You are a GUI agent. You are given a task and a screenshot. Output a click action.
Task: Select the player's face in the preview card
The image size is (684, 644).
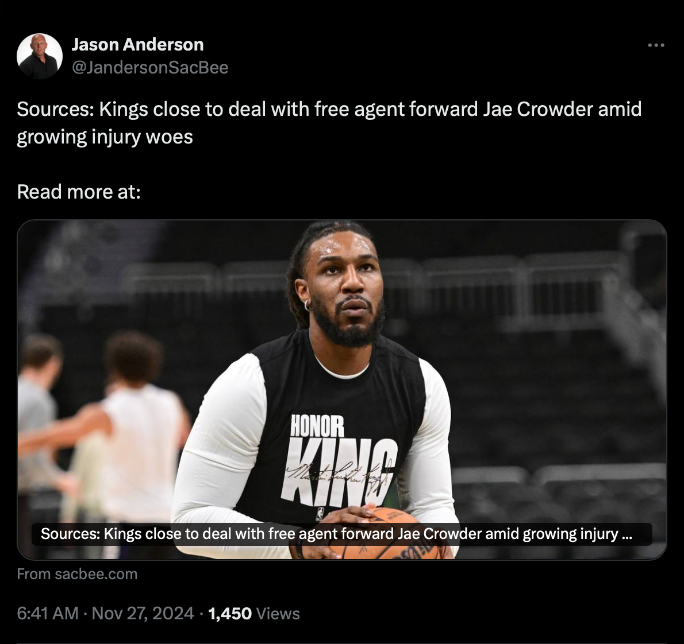(x=347, y=288)
